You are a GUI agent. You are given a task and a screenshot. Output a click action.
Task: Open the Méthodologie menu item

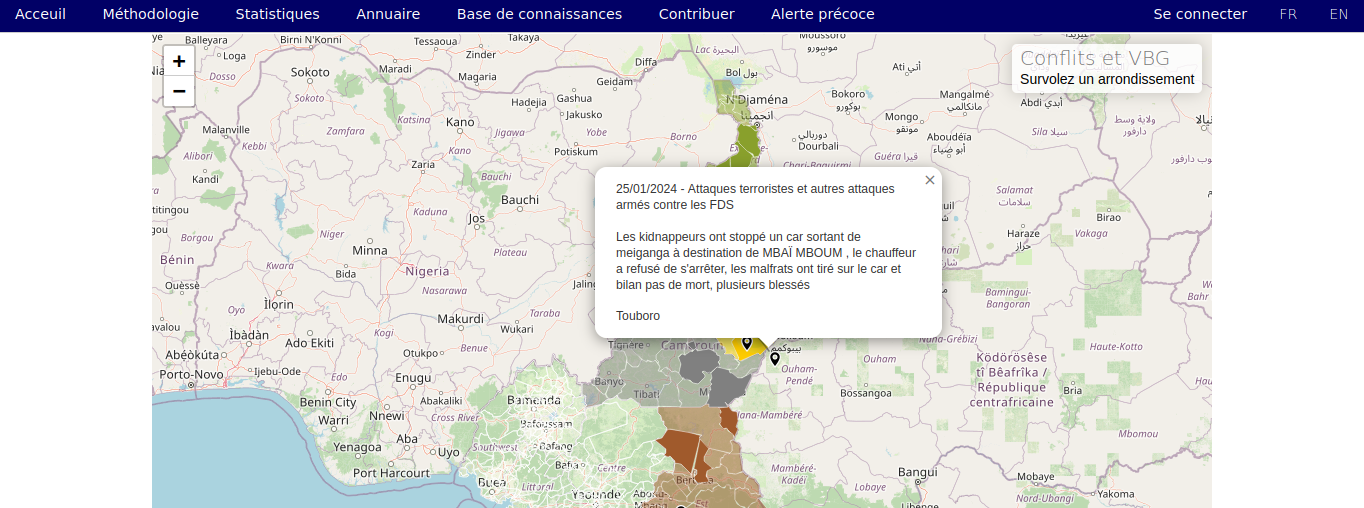point(151,14)
